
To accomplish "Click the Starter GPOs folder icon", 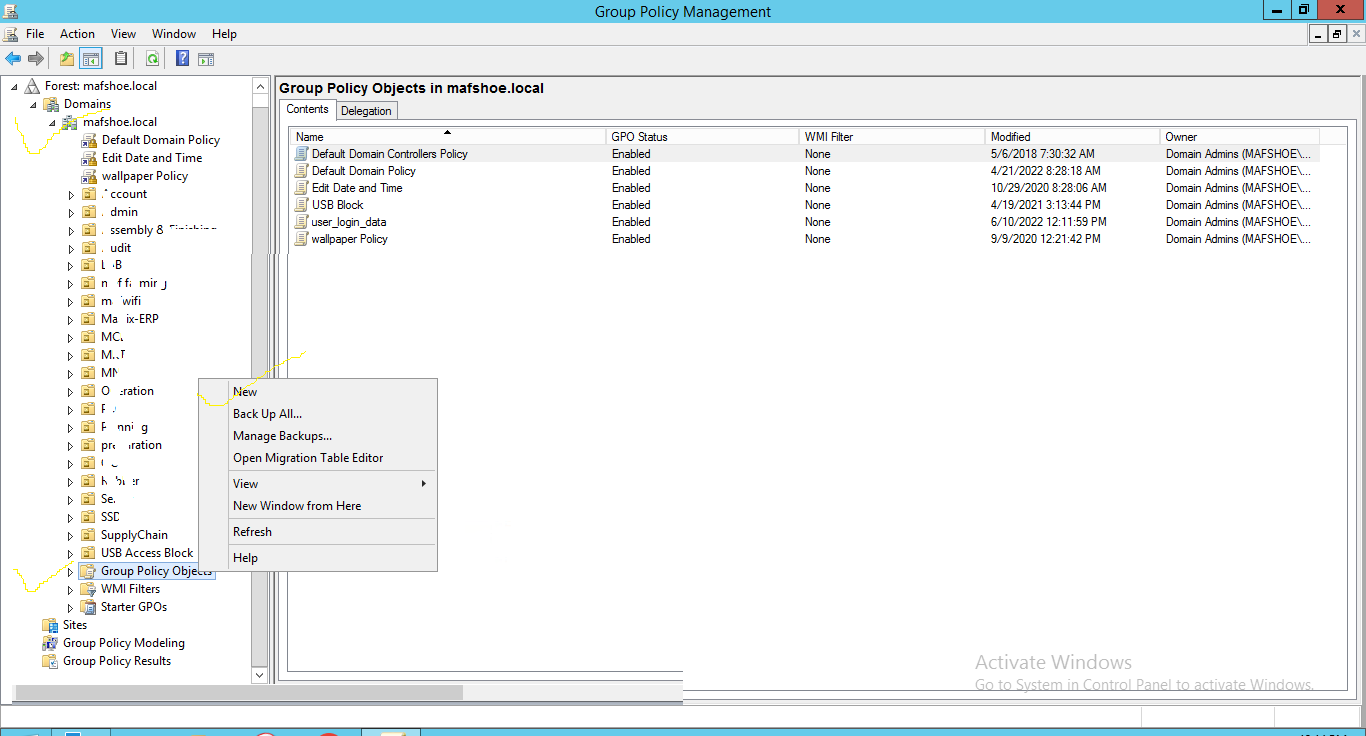I will pyautogui.click(x=89, y=607).
